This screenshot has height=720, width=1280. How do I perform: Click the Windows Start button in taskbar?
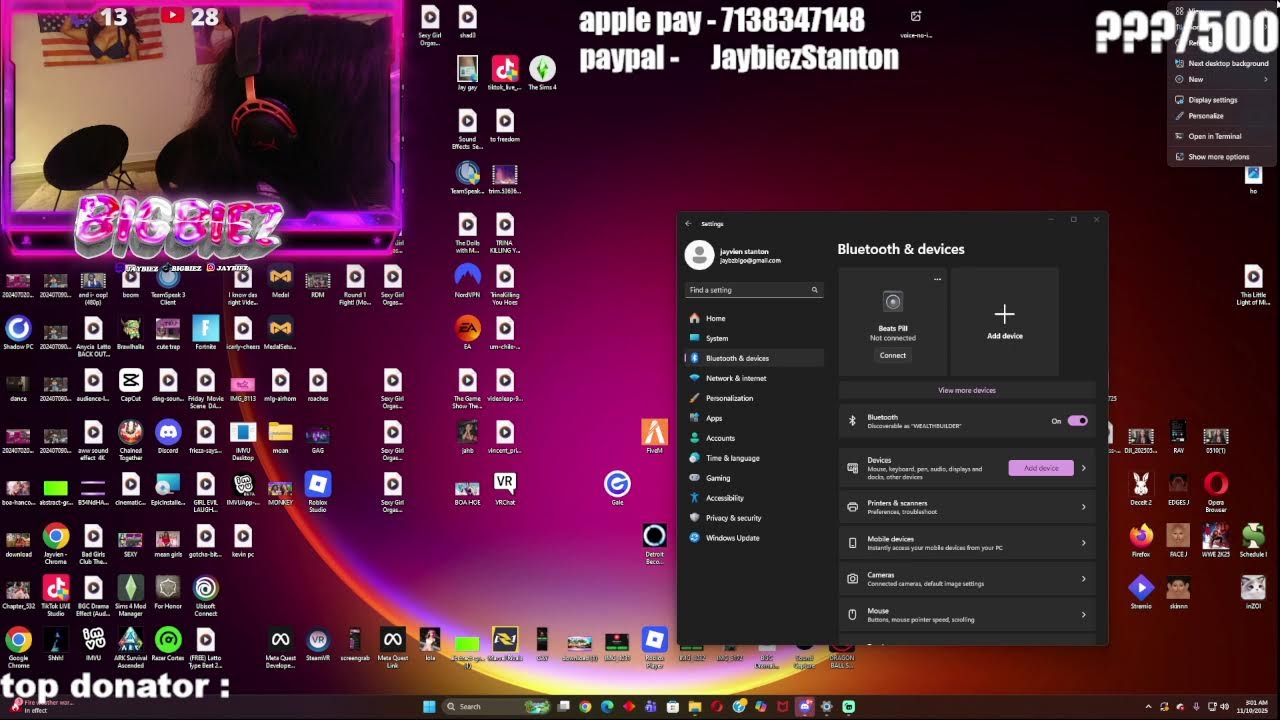click(429, 706)
